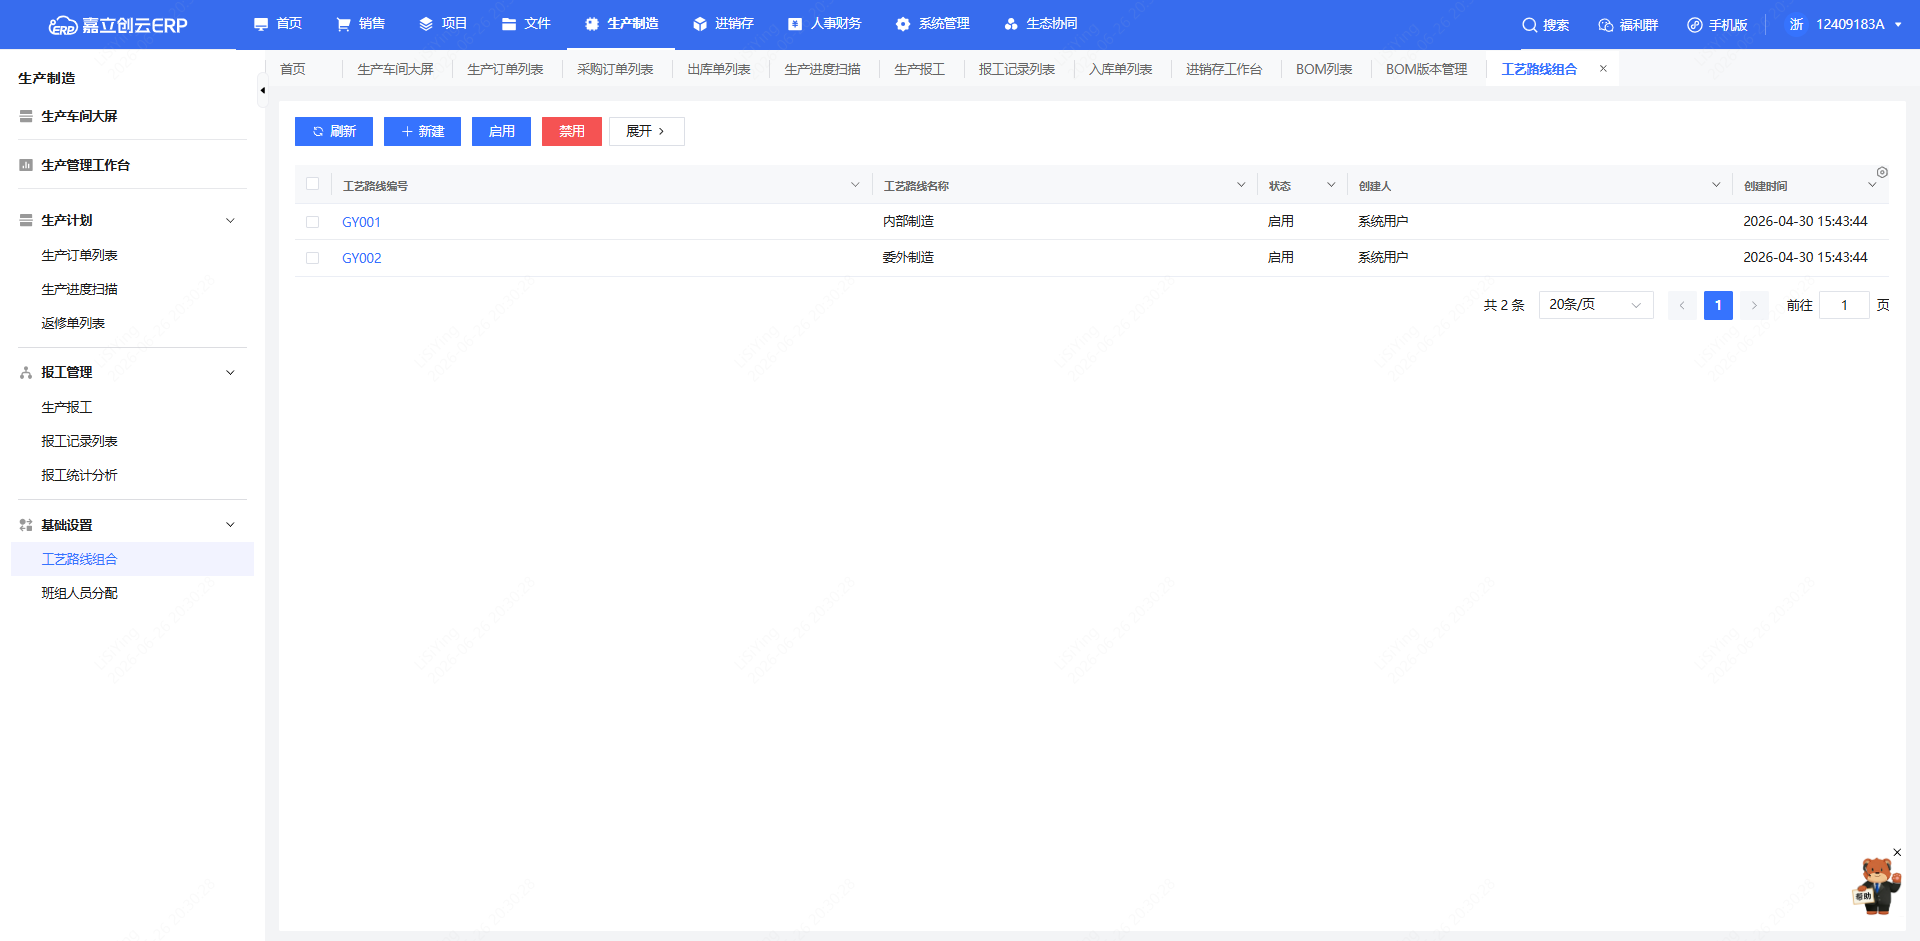The height and width of the screenshot is (941, 1920).
Task: Switch to the 采购订单列表 page tab
Action: coord(615,69)
